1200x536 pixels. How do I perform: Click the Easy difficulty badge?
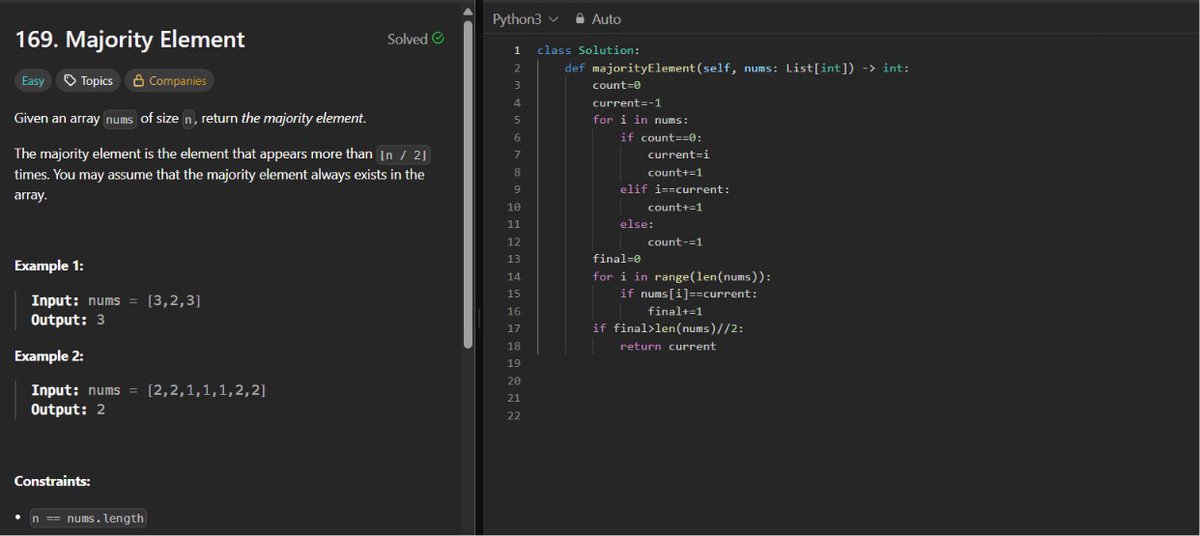pyautogui.click(x=33, y=81)
